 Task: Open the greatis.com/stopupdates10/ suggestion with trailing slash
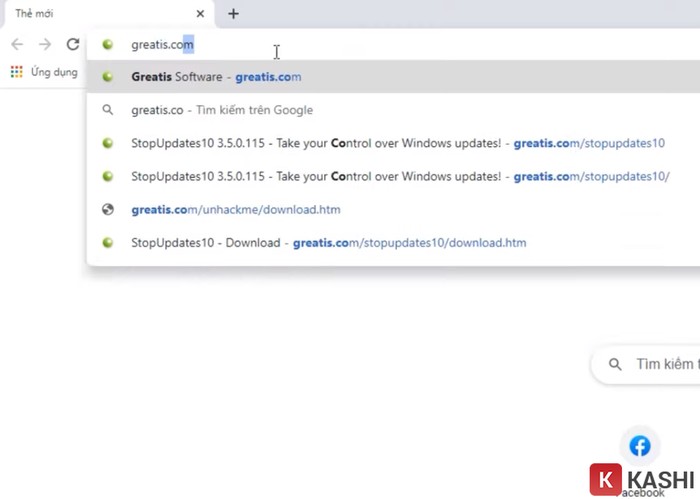[400, 177]
